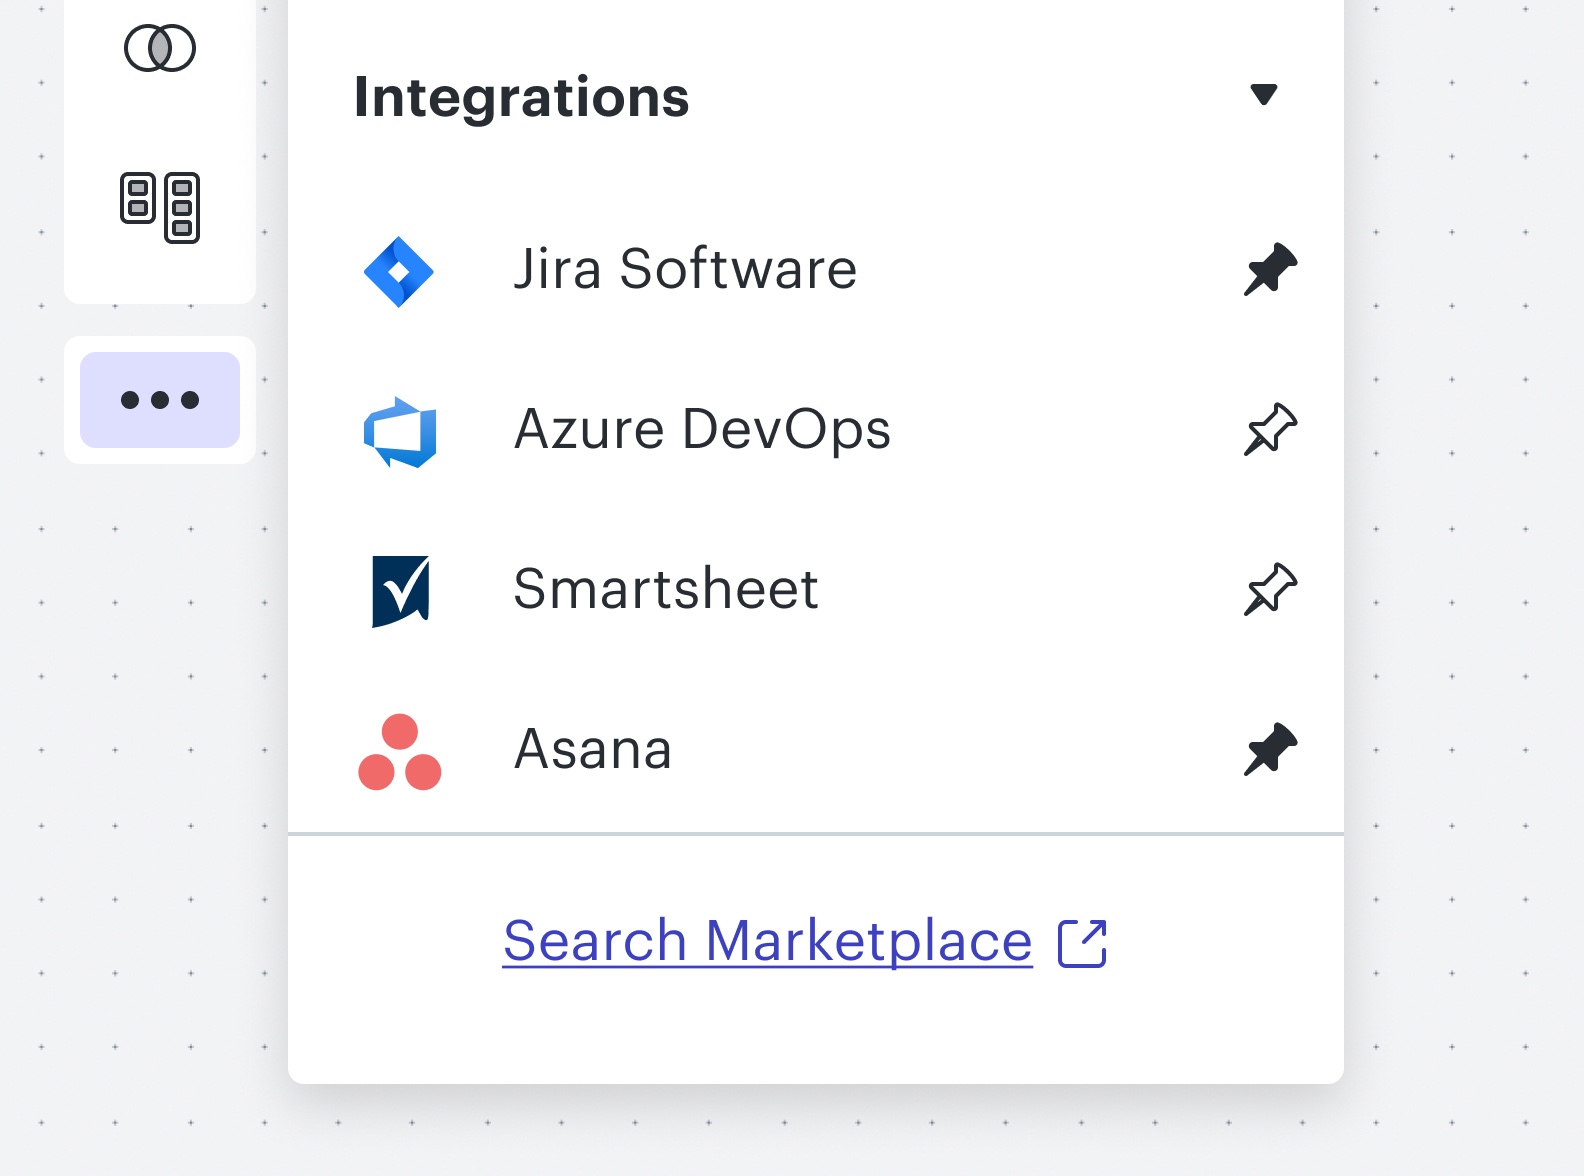Click the Jira Software diamond logo
This screenshot has width=1584, height=1176.
(399, 271)
